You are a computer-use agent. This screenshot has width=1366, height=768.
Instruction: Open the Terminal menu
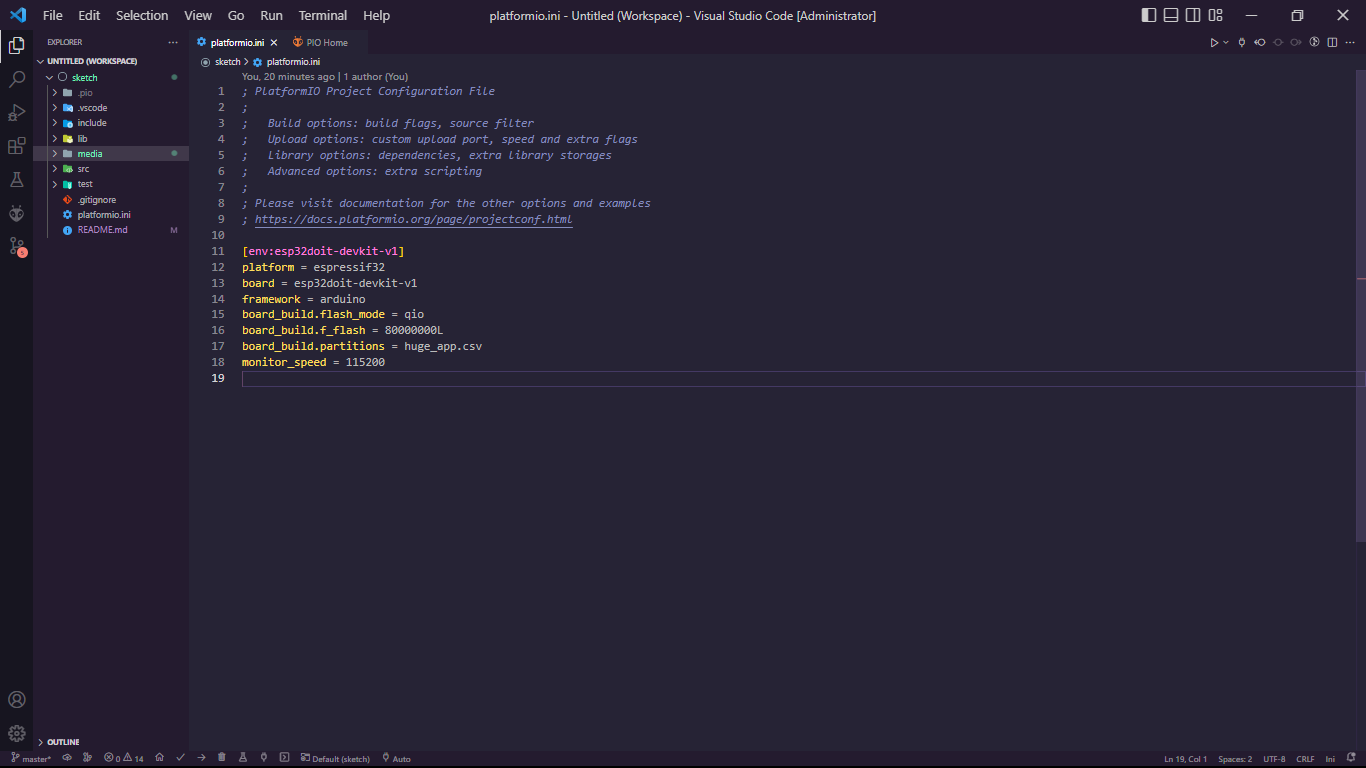pyautogui.click(x=323, y=15)
